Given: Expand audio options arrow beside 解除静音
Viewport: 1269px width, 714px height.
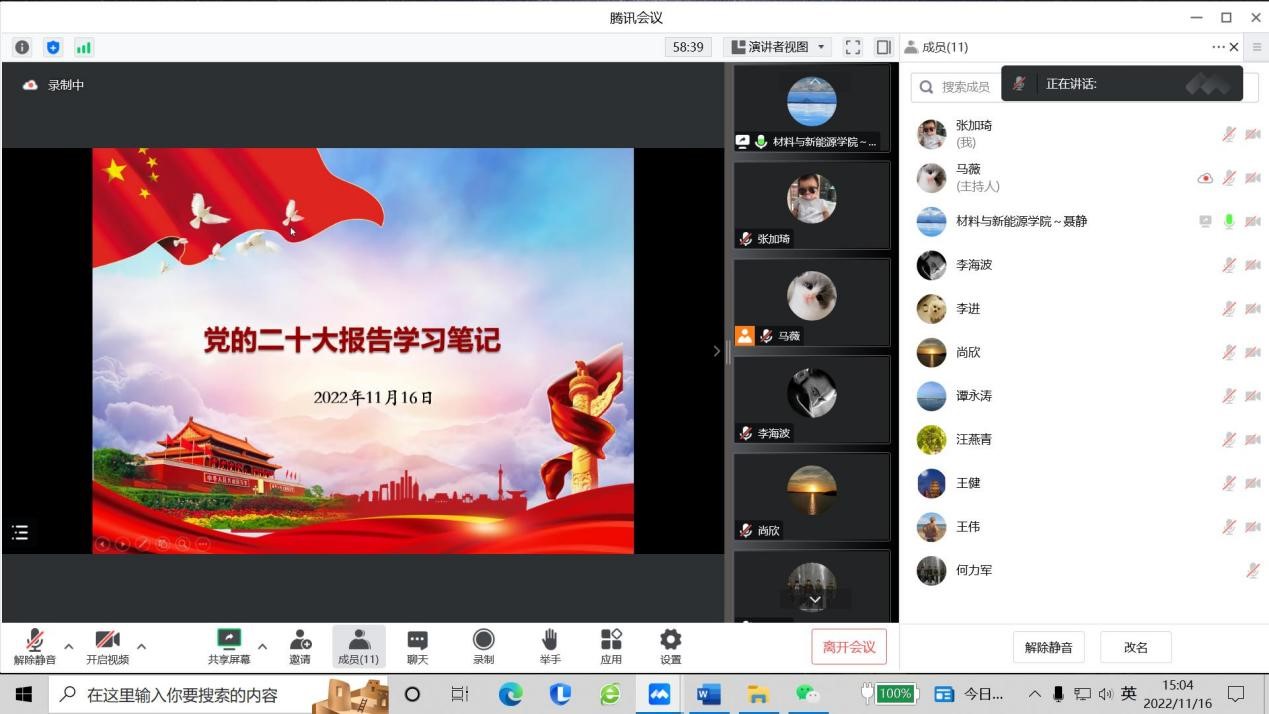Looking at the screenshot, I should coord(69,646).
